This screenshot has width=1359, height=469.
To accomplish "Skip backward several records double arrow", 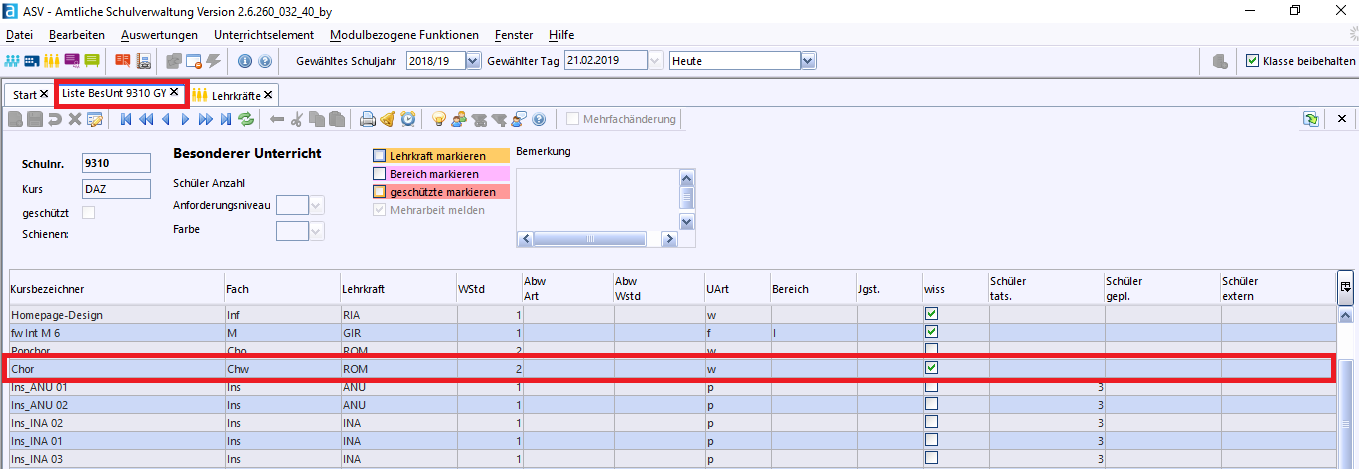I will click(146, 119).
